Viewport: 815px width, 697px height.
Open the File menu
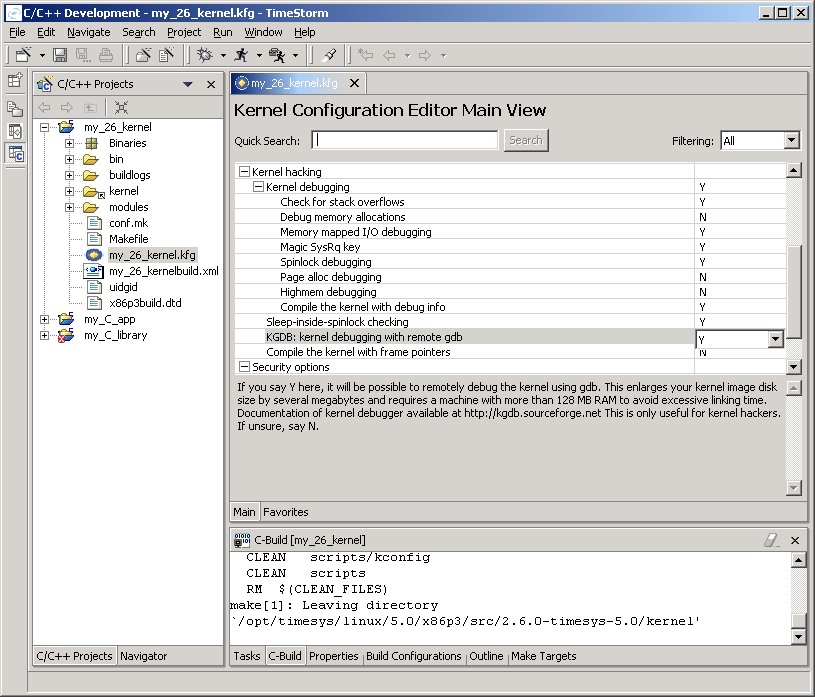17,32
